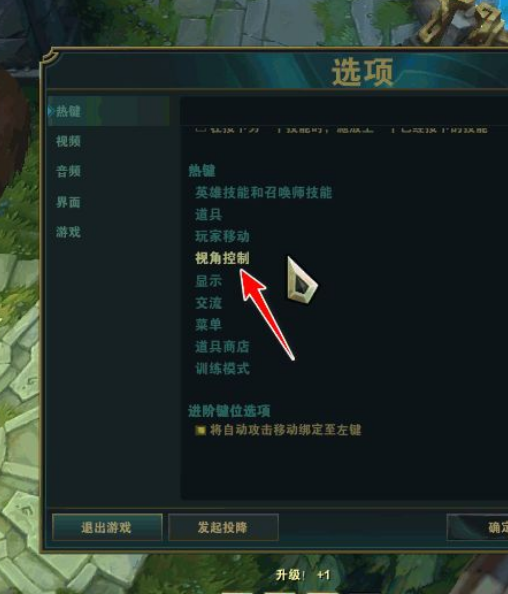Confirm settings with the 确定 button

pyautogui.click(x=478, y=527)
